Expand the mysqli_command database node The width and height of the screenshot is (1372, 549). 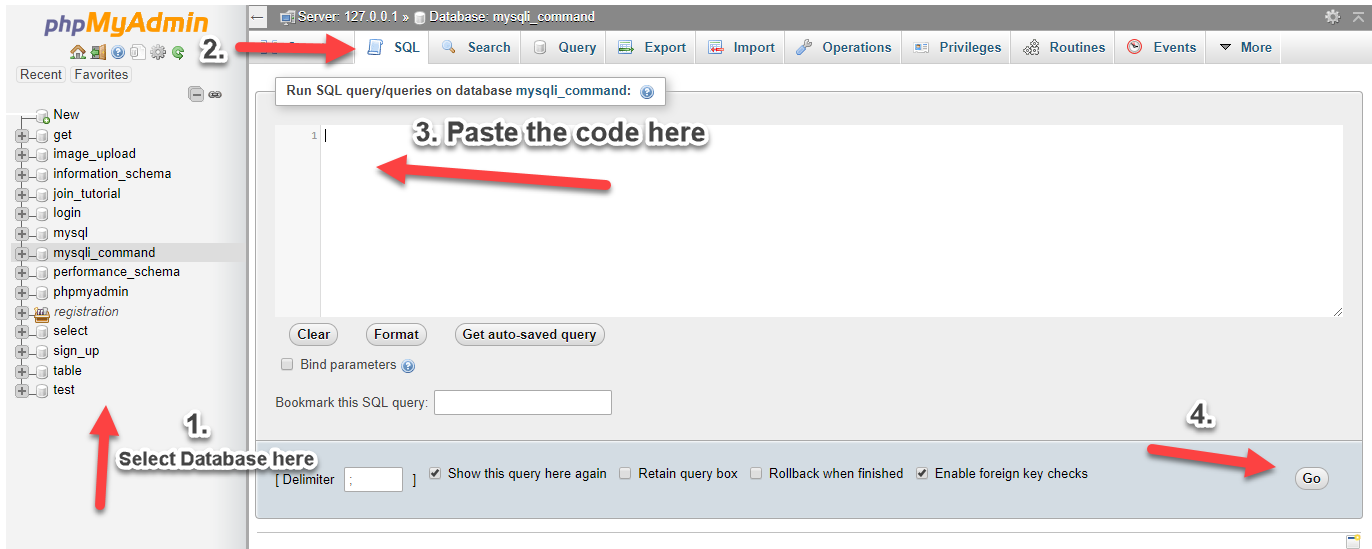coord(22,253)
